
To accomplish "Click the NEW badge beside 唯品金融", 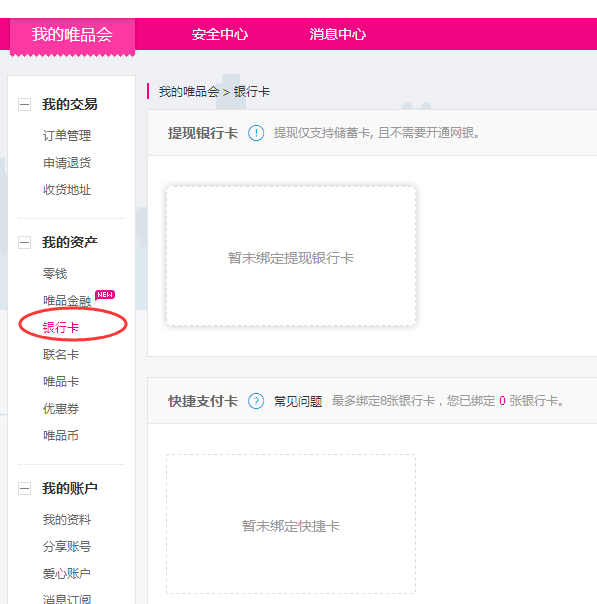I will [105, 295].
